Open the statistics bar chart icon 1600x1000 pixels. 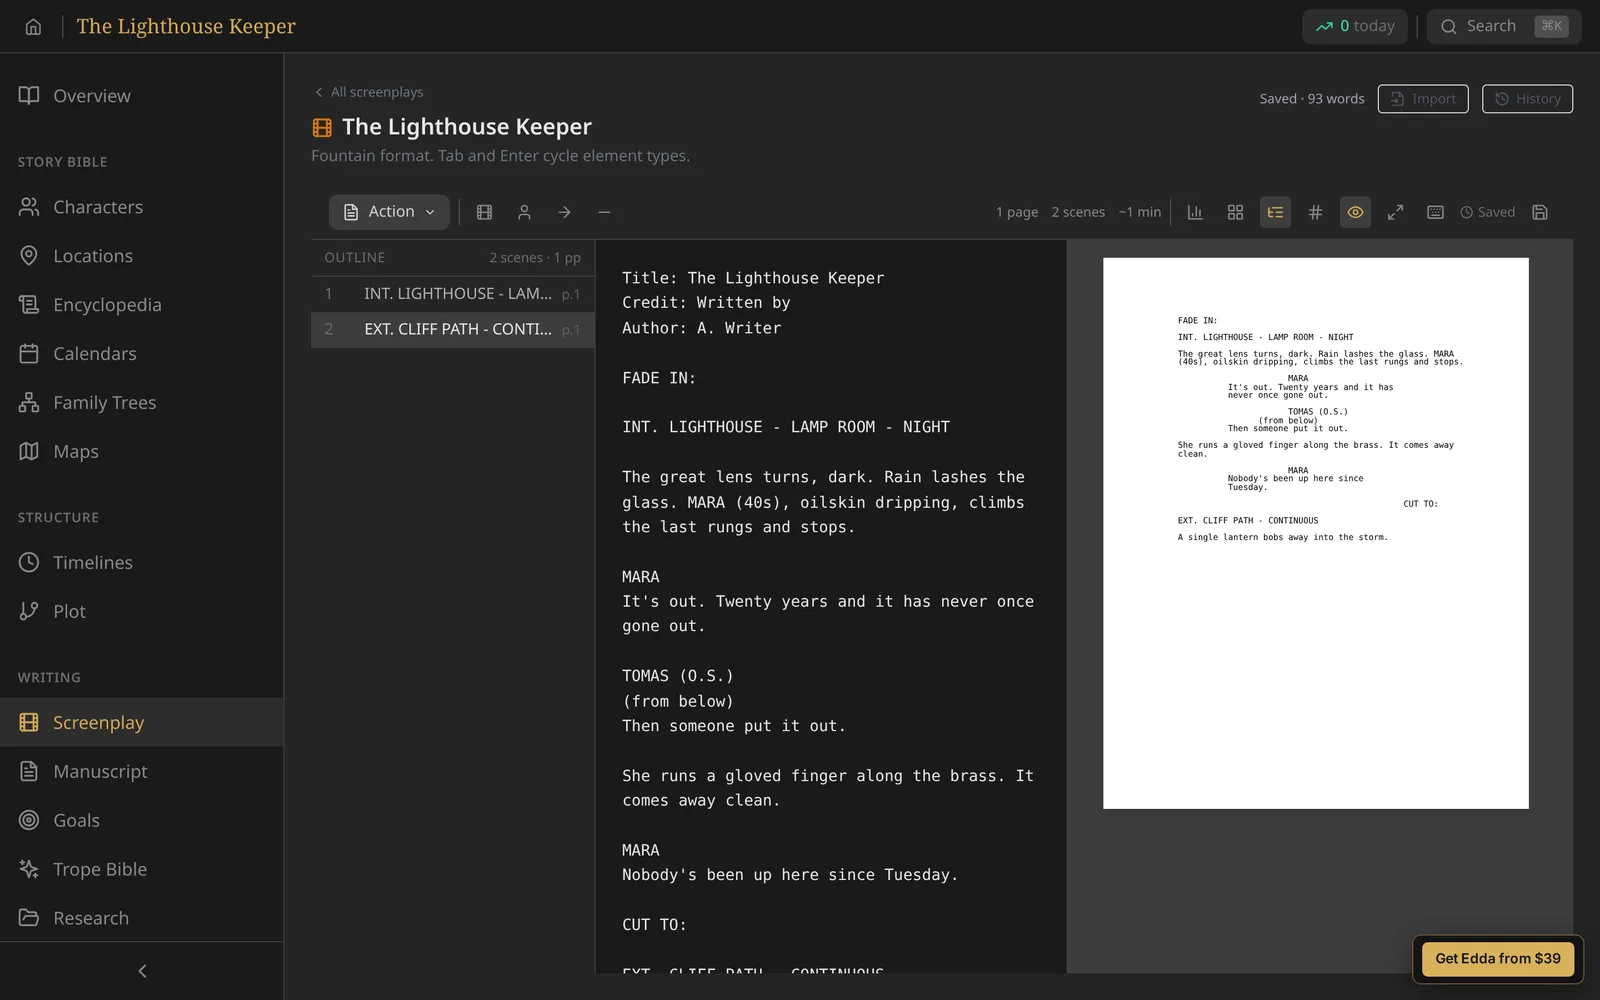1195,212
